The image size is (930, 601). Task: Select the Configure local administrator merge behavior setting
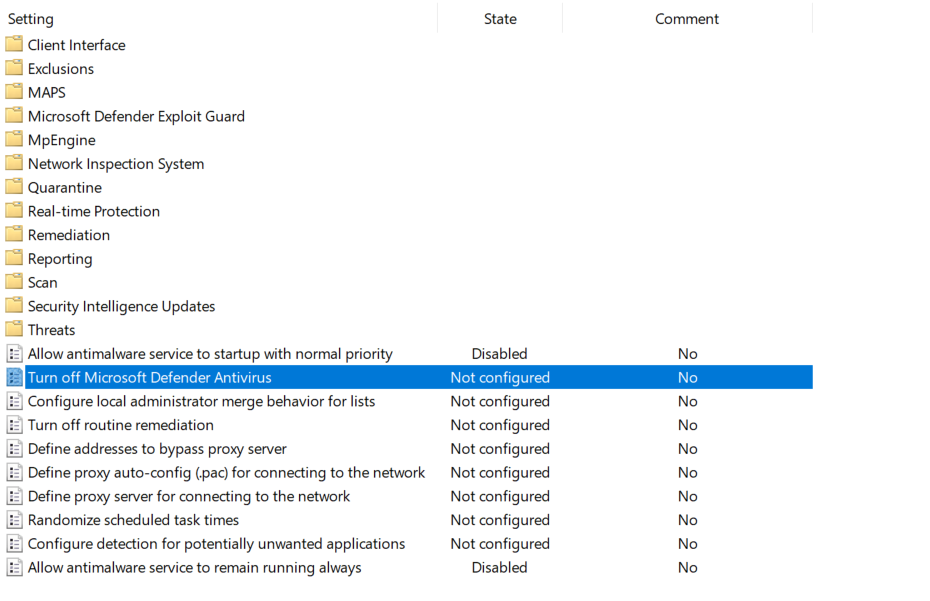pos(202,401)
